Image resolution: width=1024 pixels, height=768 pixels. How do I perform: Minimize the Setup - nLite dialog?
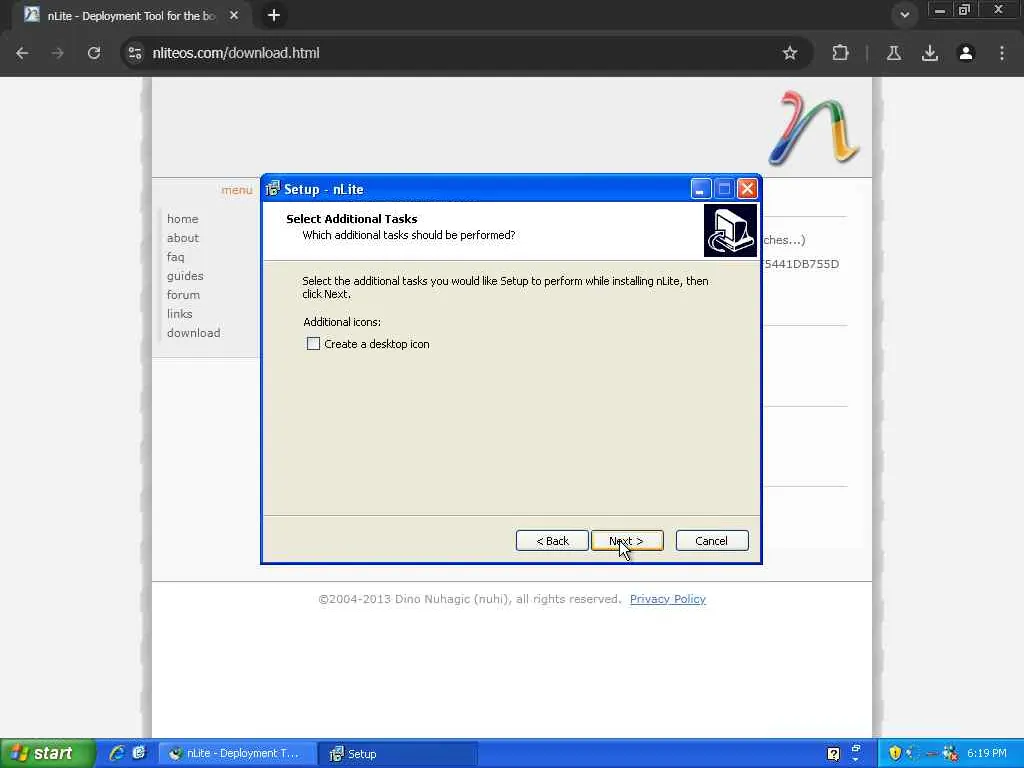(x=700, y=189)
